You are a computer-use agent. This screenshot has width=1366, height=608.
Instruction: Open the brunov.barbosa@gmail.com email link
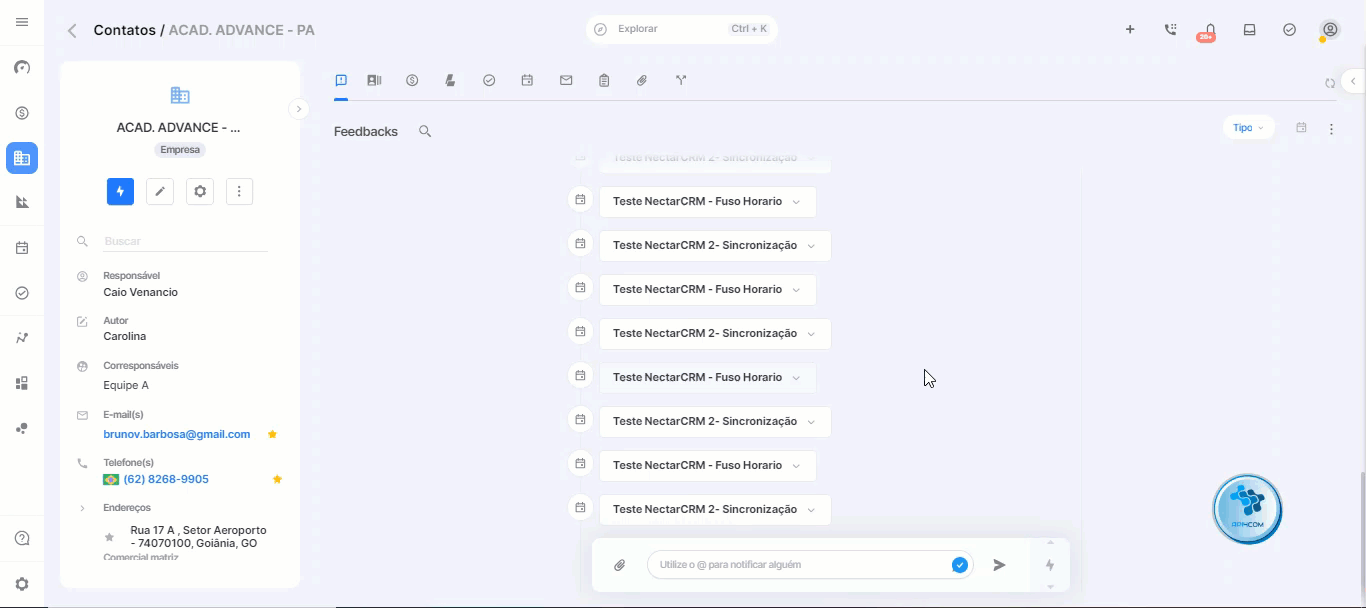[177, 434]
